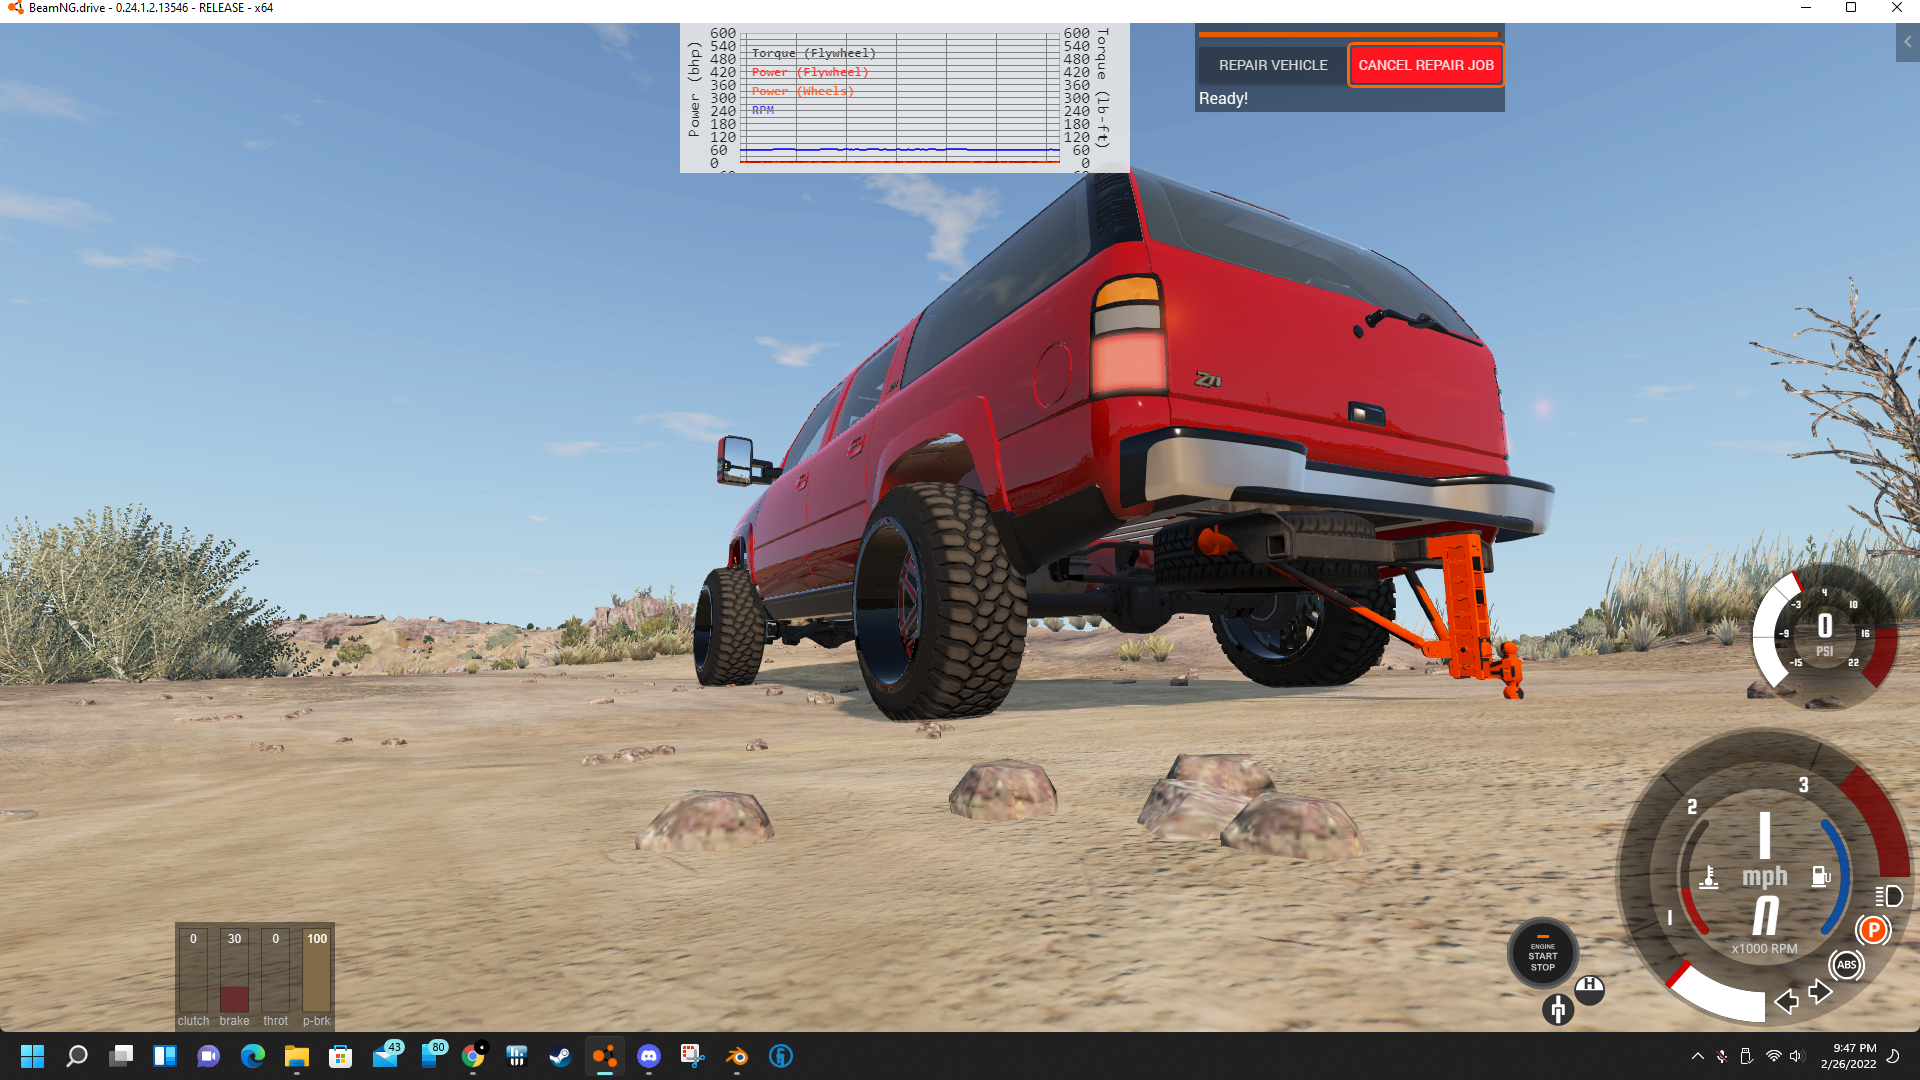The height and width of the screenshot is (1080, 1920).
Task: Click the muted microphone tray icon
Action: [x=1722, y=1056]
